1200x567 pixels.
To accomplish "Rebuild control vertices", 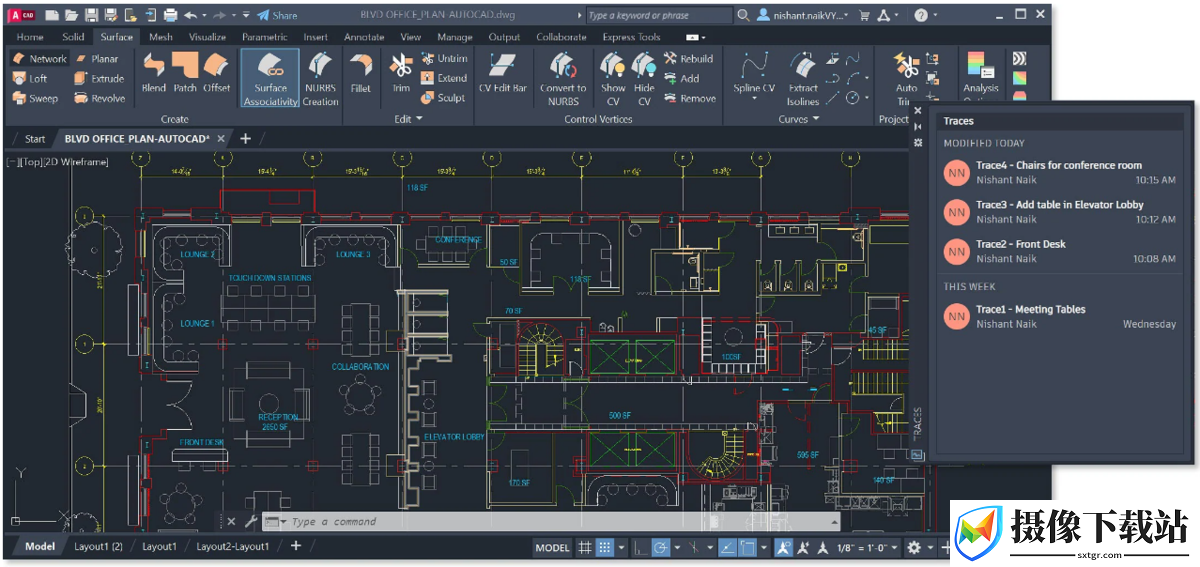I will 688,59.
